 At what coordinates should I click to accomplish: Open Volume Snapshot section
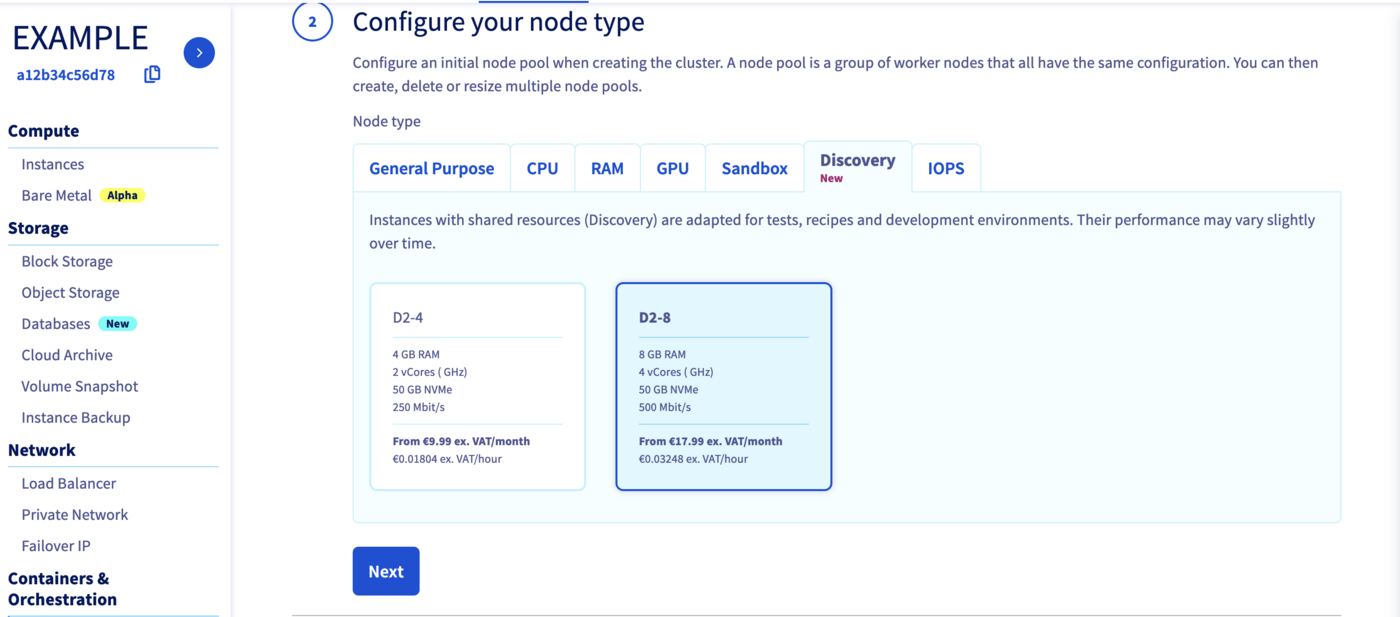point(79,385)
